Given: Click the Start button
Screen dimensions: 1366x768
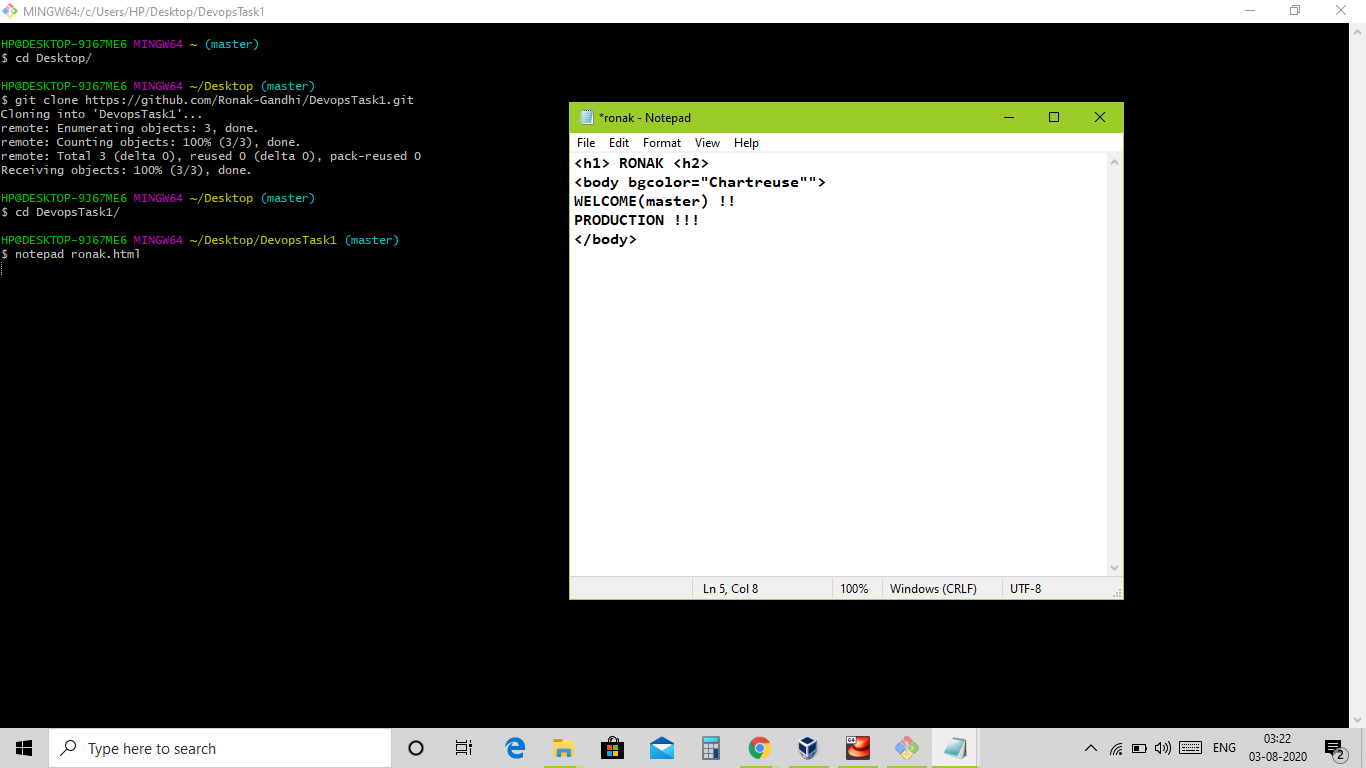Looking at the screenshot, I should pyautogui.click(x=23, y=747).
